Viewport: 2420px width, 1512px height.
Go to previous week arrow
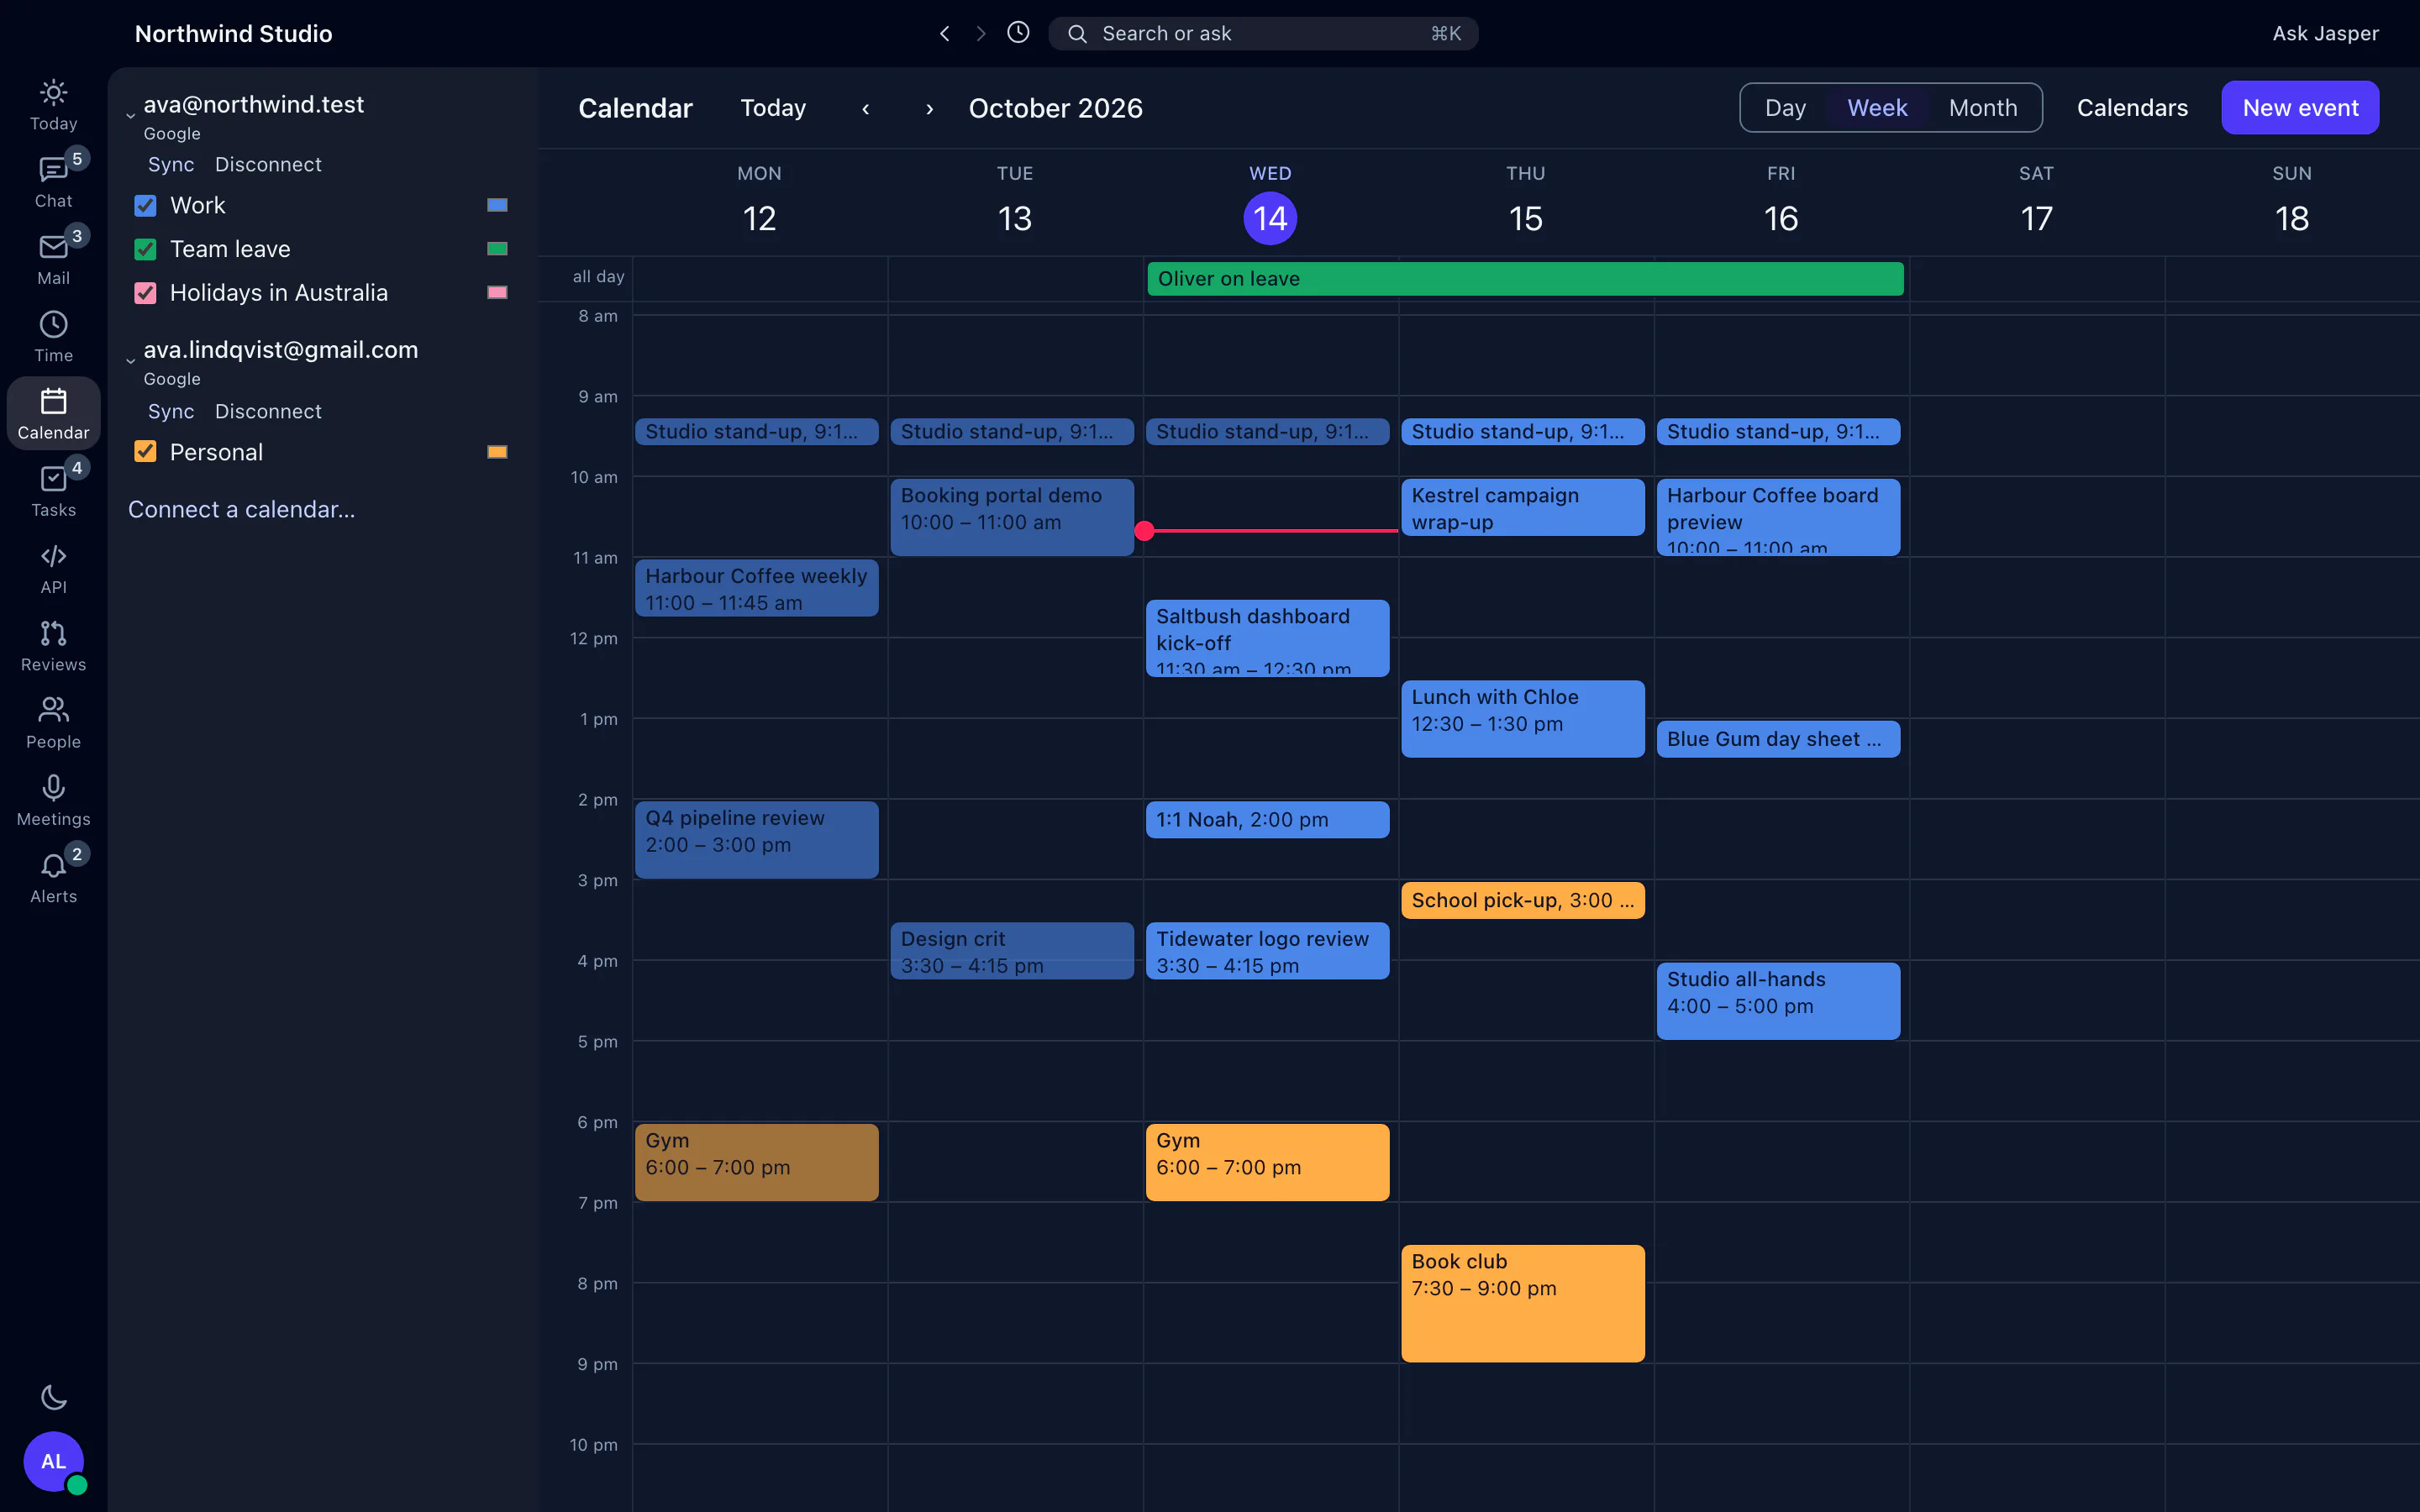[865, 108]
